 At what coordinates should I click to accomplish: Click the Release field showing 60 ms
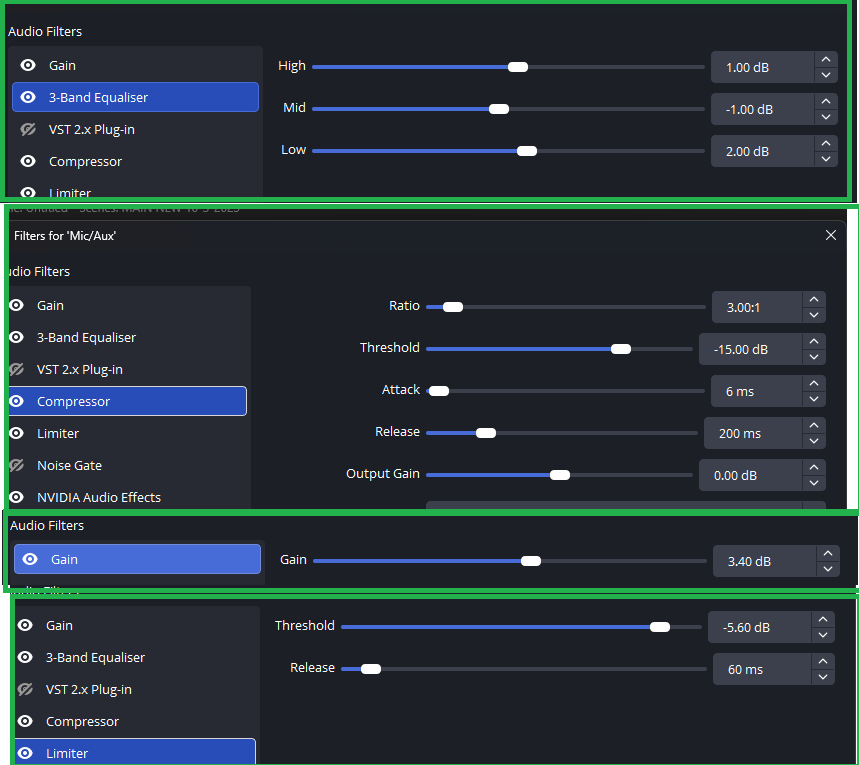coord(763,669)
